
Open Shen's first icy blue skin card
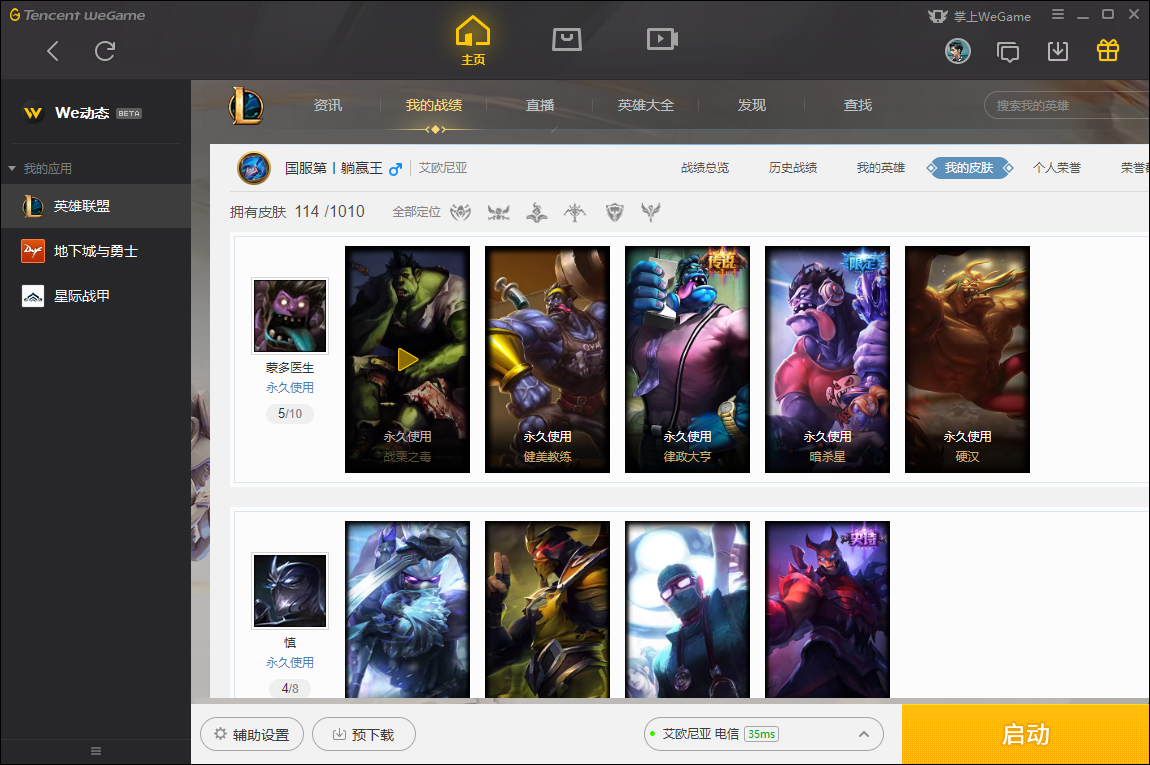click(407, 609)
